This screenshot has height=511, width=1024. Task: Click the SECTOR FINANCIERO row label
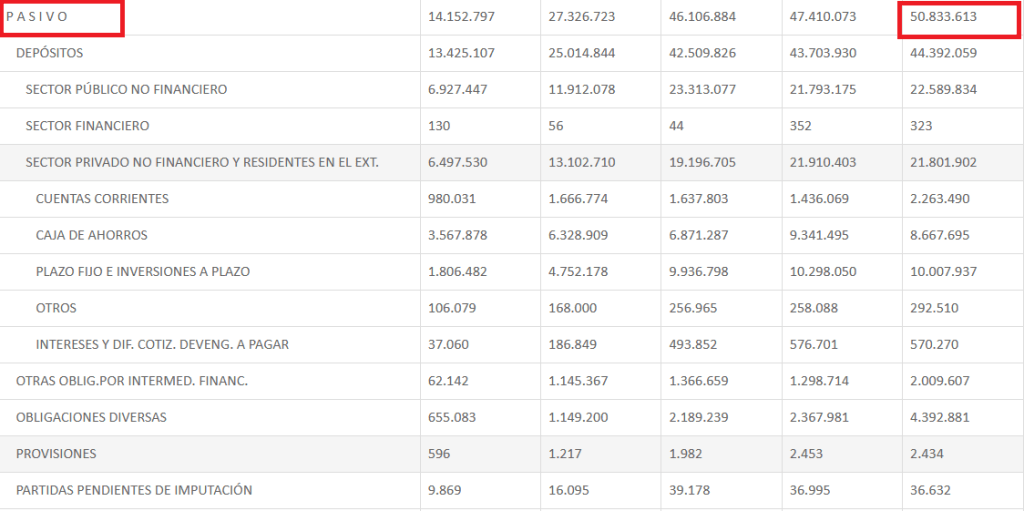(x=87, y=126)
